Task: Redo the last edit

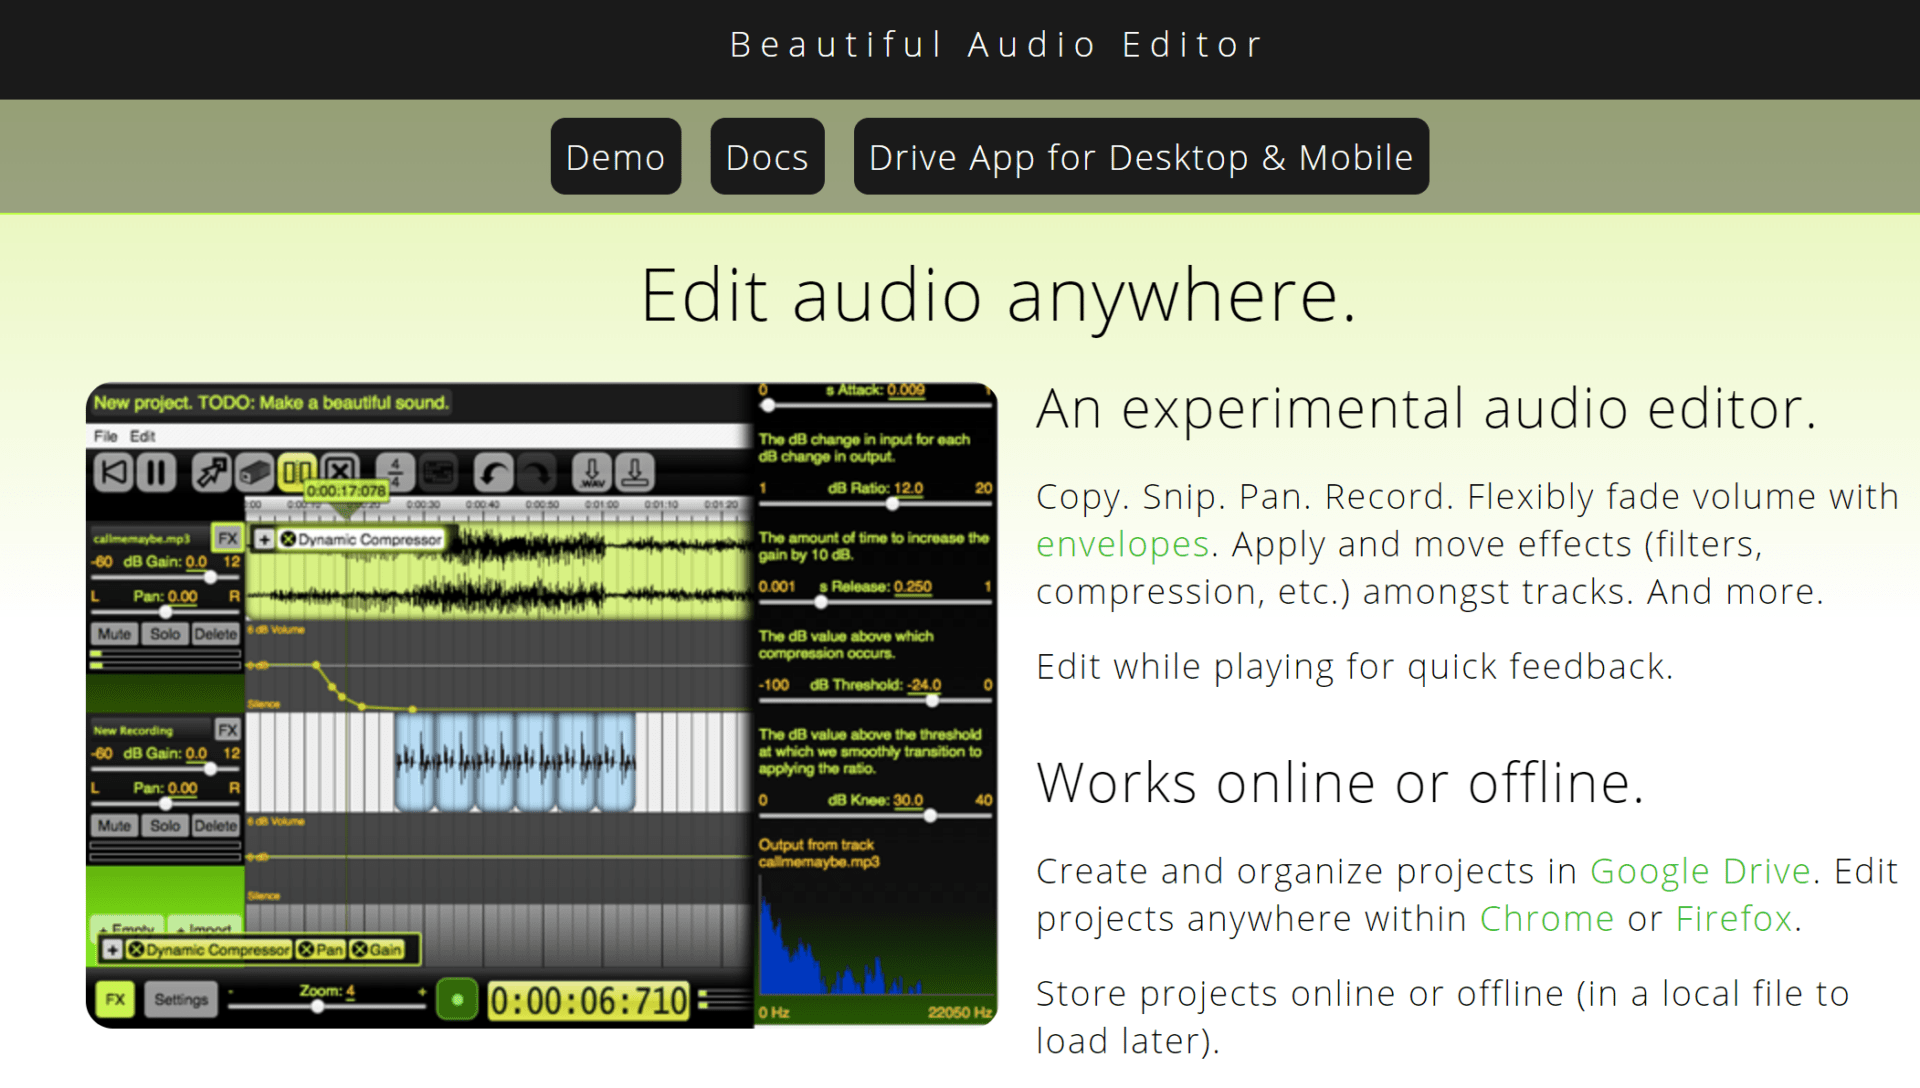Action: click(537, 472)
